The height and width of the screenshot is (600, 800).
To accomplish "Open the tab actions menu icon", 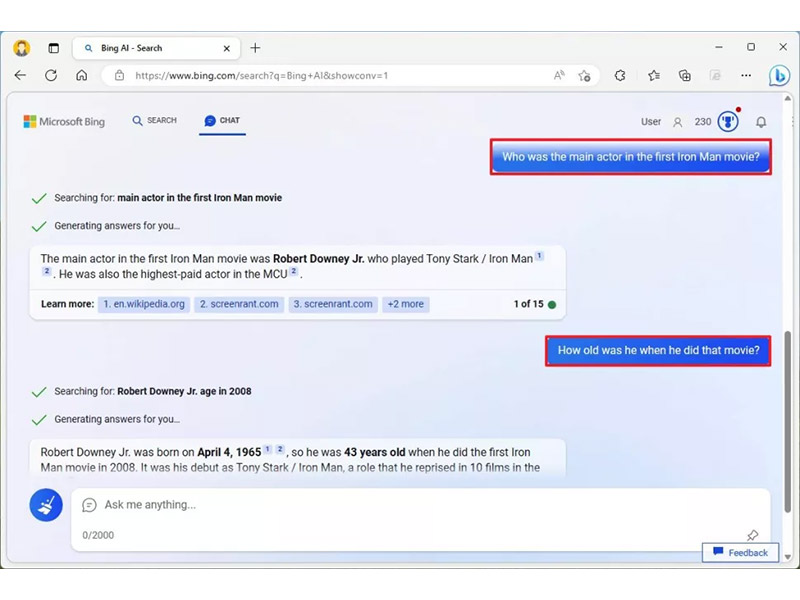I will pyautogui.click(x=54, y=48).
